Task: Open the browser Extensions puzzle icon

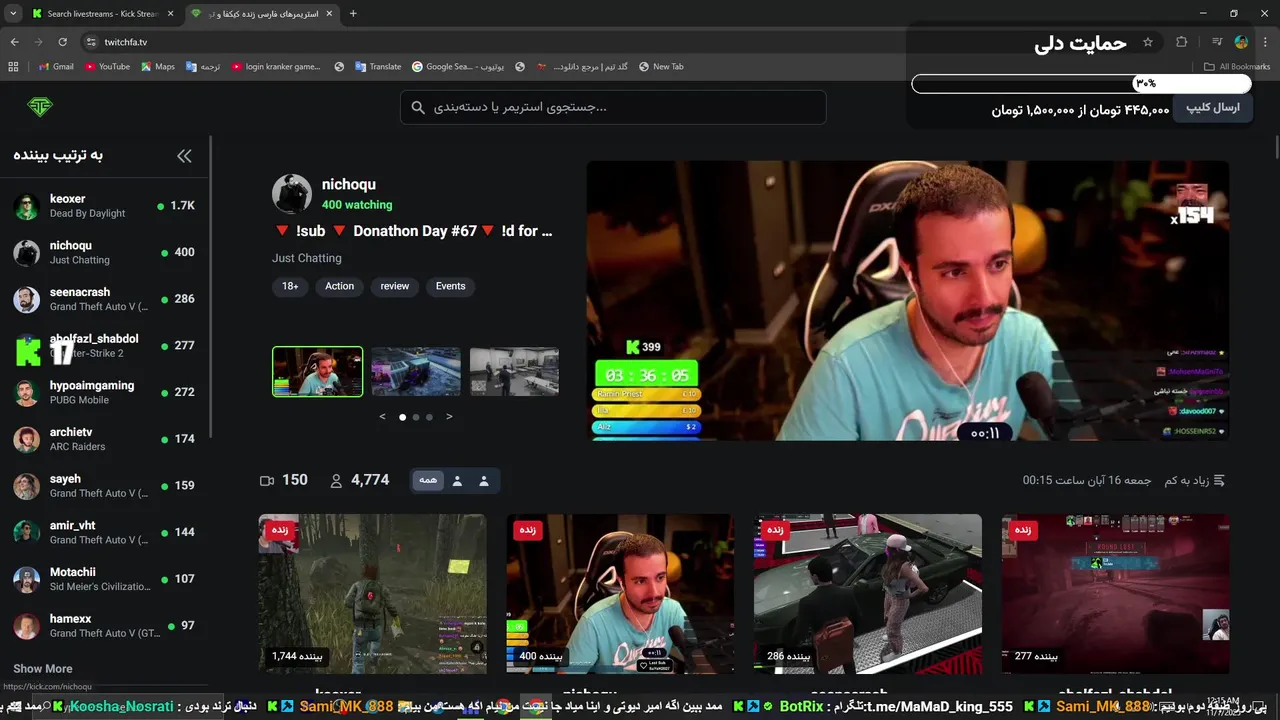Action: (x=1182, y=42)
